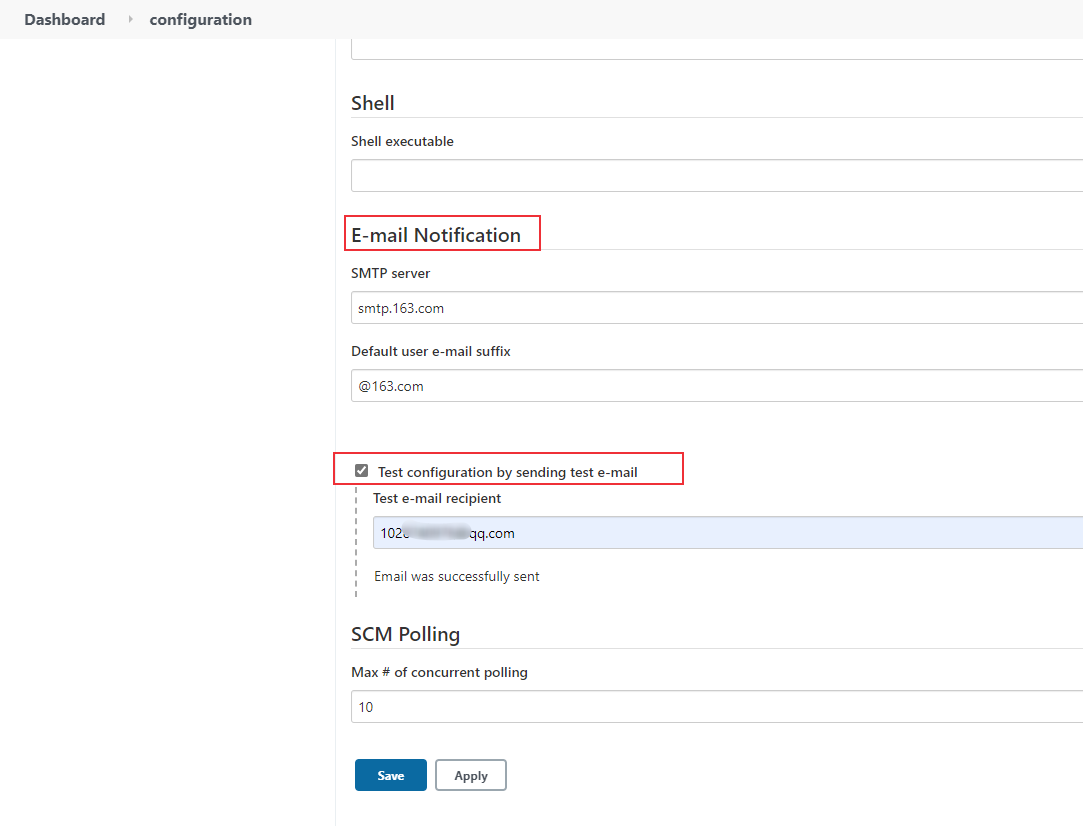Click the text field above Shell heading
The height and width of the screenshot is (826, 1083).
click(x=717, y=49)
